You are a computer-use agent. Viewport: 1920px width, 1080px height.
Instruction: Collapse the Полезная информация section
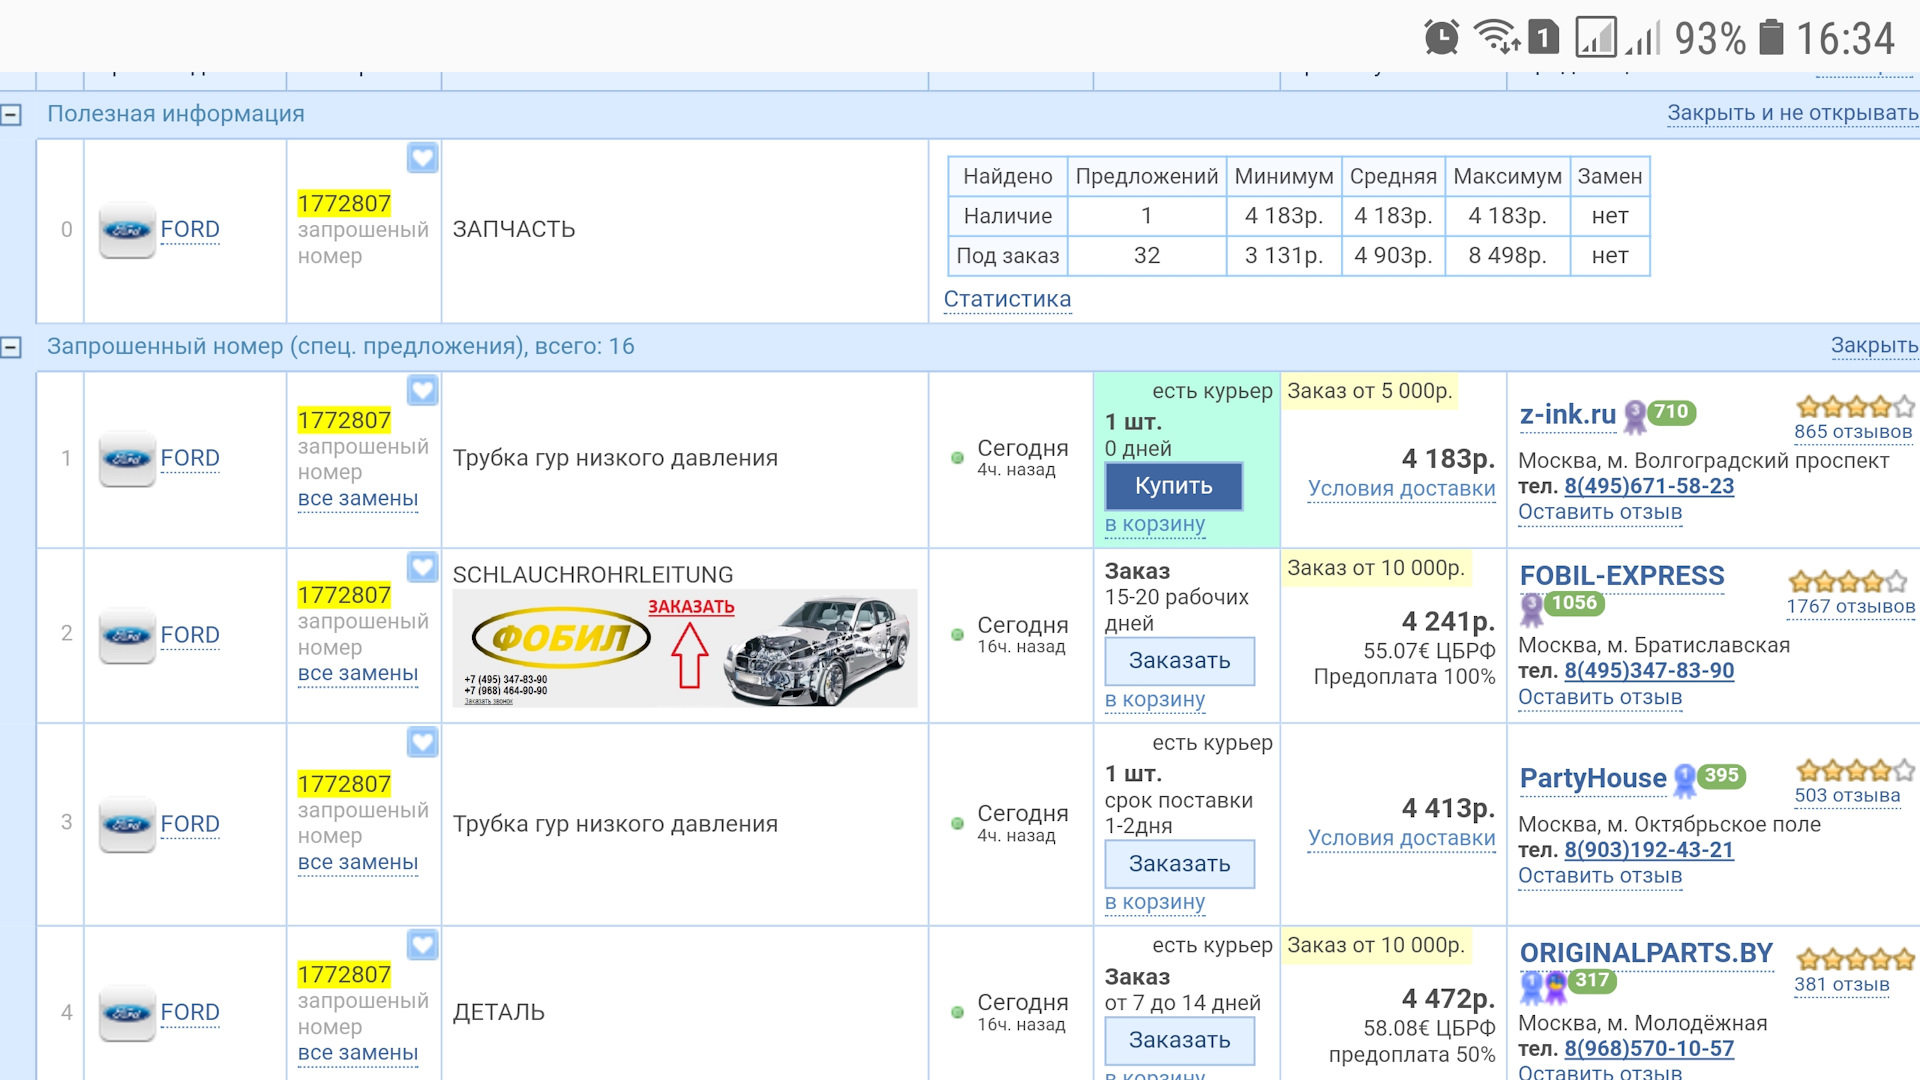(11, 115)
